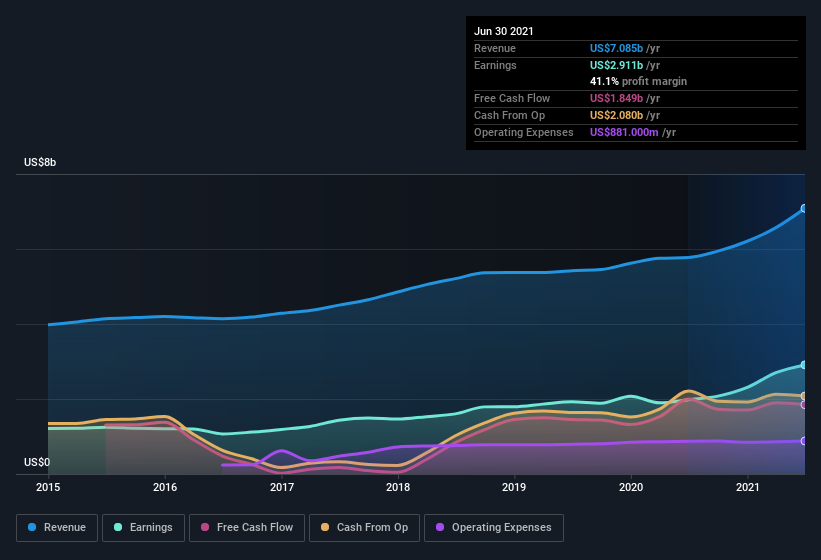Click the blue Revenue endpoint marker on the chart
This screenshot has width=821, height=560.
point(804,209)
